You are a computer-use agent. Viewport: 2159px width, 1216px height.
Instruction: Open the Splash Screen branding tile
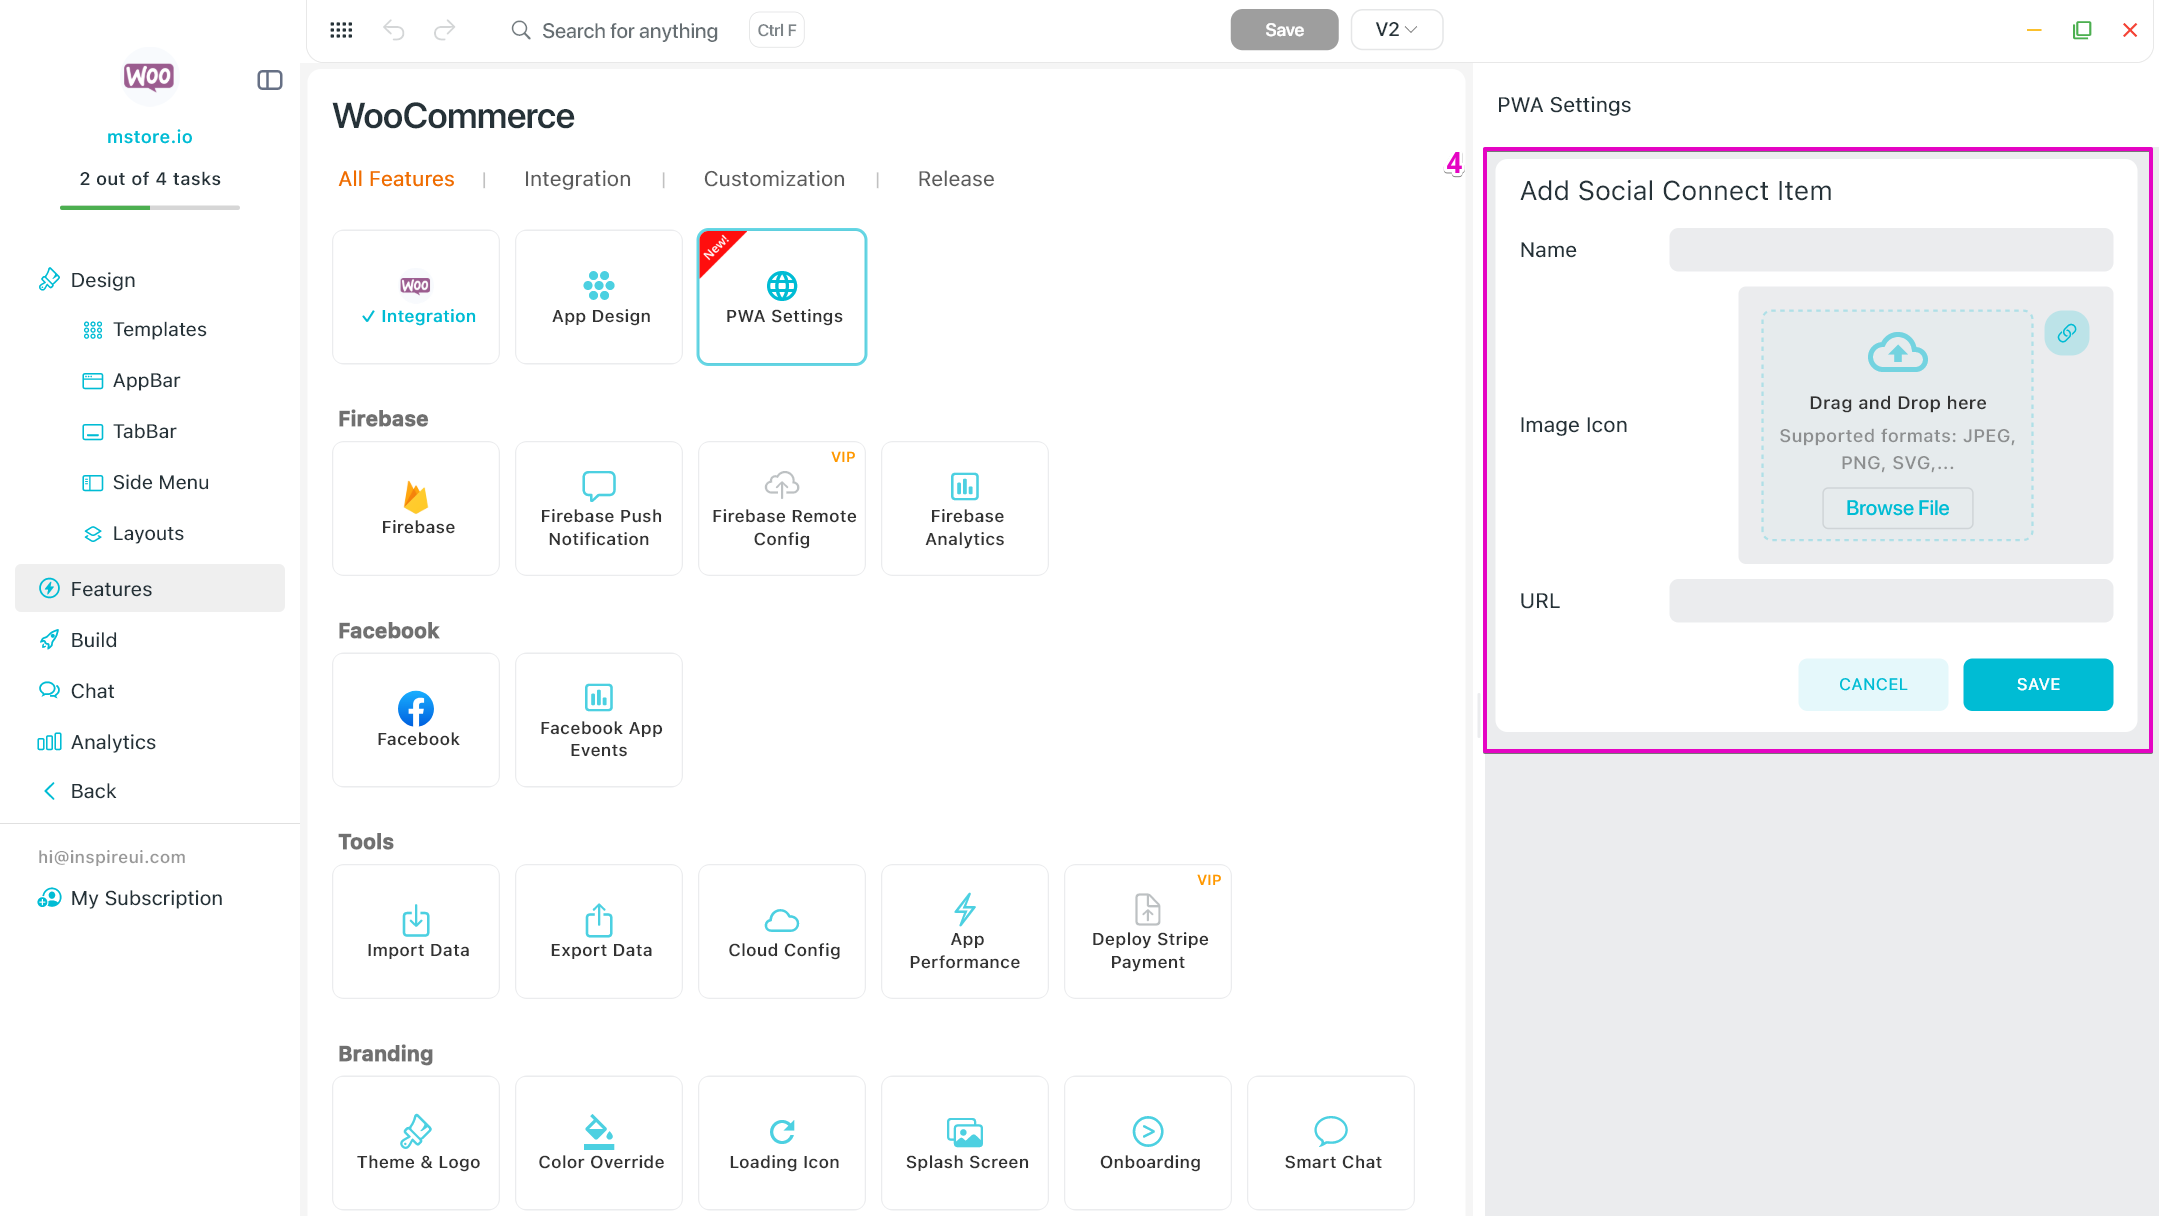click(965, 1142)
